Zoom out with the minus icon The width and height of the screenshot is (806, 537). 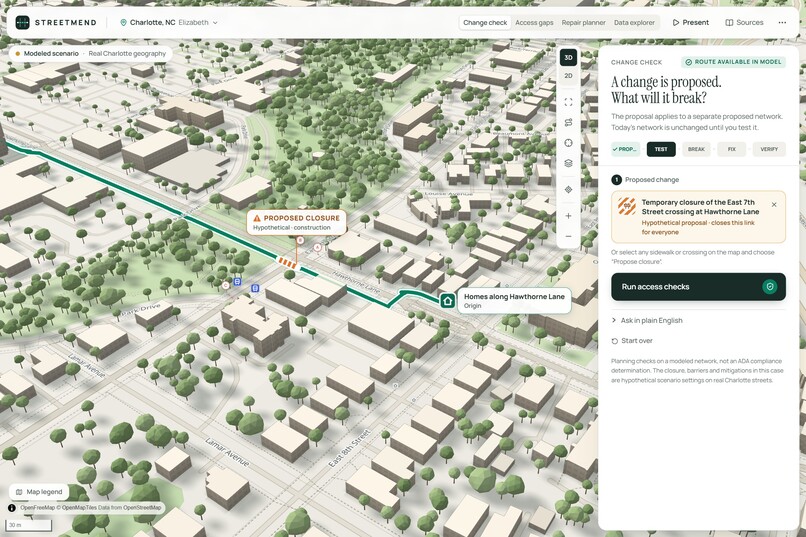tap(568, 236)
